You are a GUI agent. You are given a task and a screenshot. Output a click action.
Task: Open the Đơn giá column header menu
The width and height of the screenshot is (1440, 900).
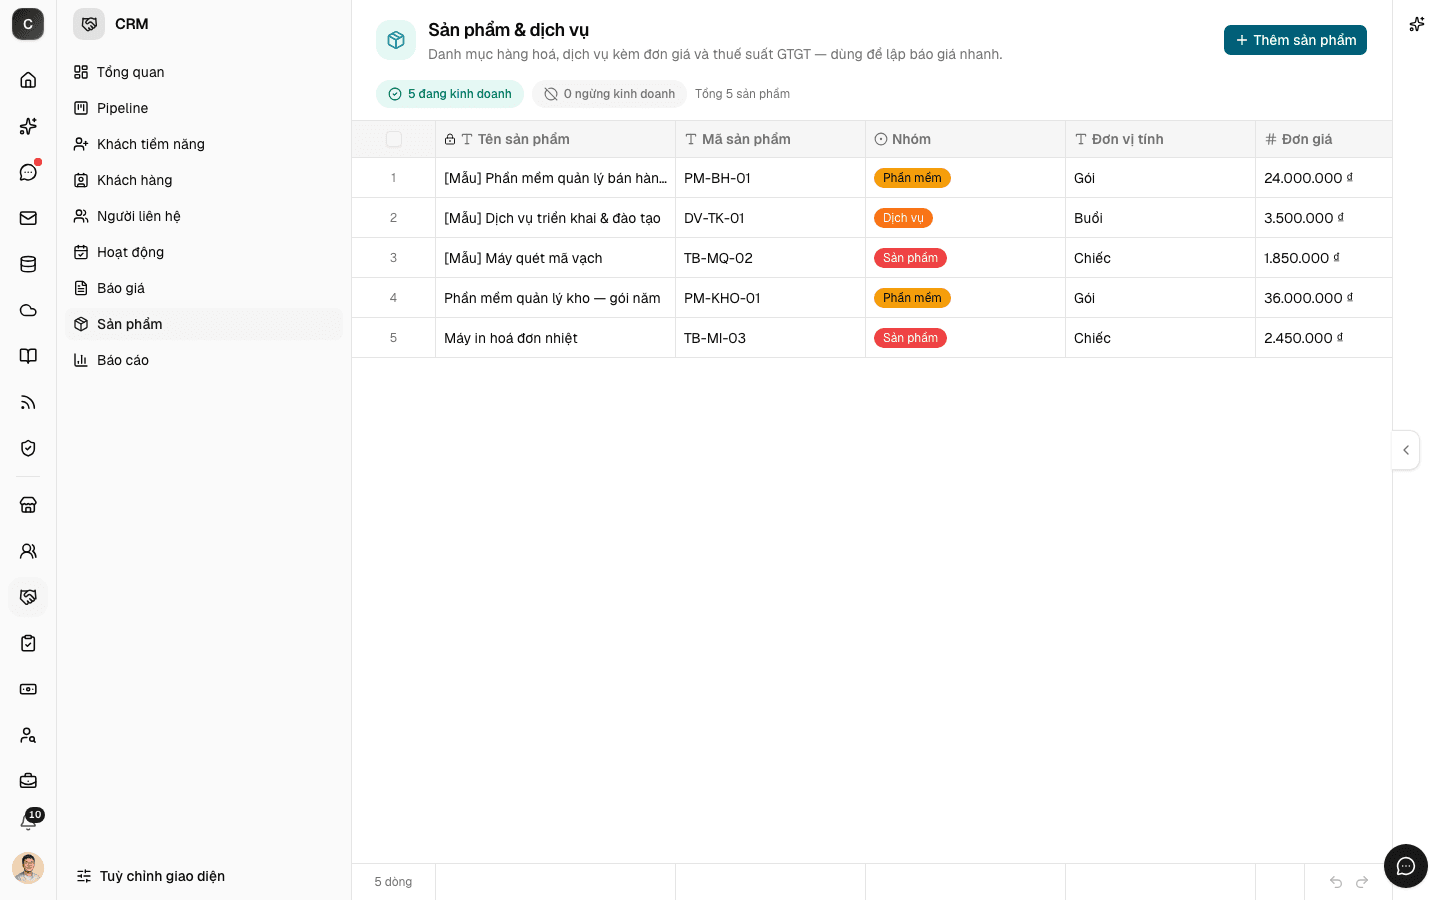pos(1323,139)
